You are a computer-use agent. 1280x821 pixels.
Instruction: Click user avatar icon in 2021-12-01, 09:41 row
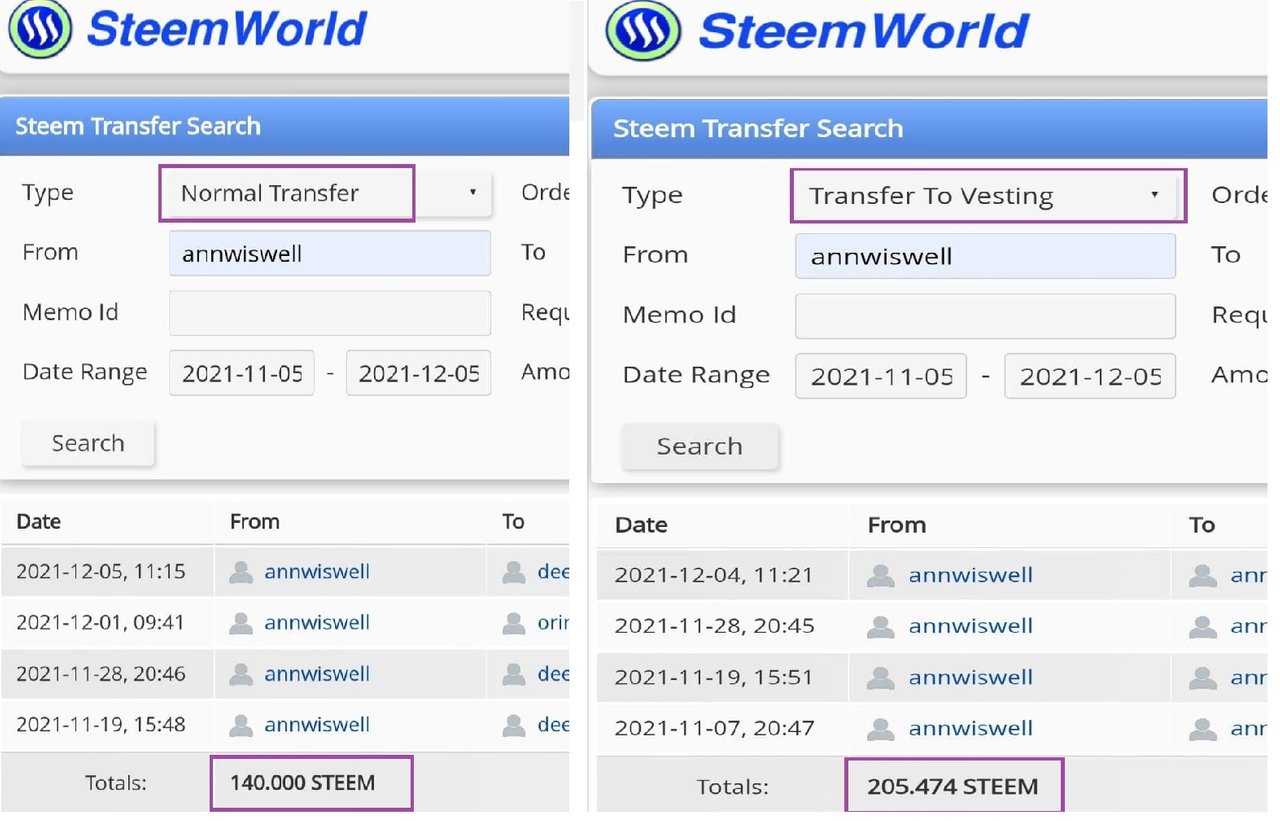241,623
